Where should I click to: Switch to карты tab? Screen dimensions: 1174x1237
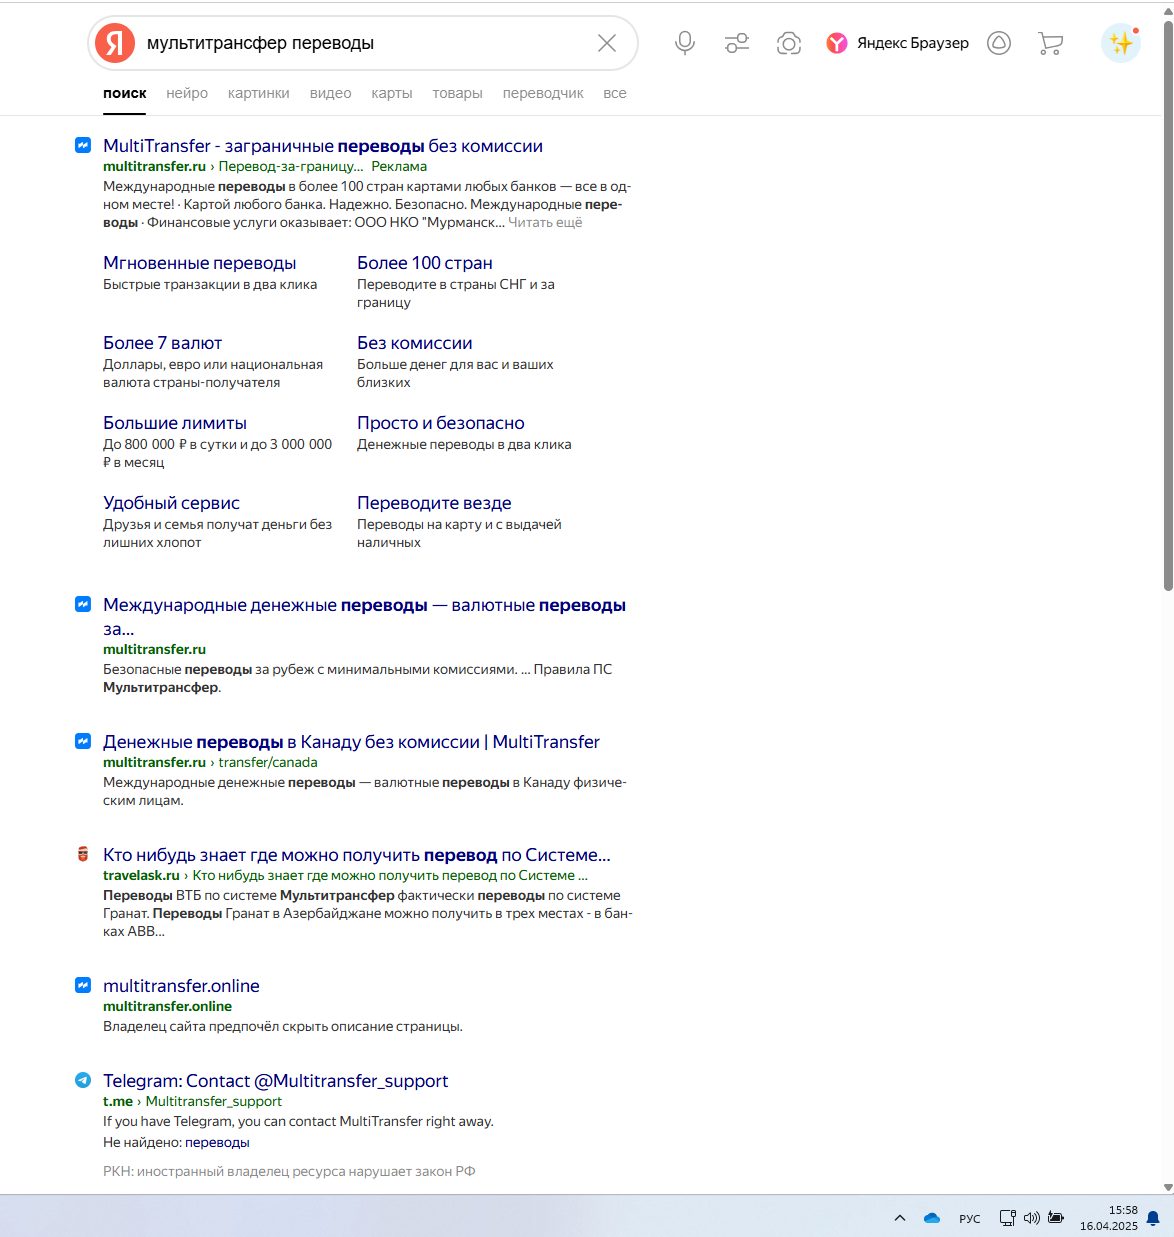tap(392, 93)
